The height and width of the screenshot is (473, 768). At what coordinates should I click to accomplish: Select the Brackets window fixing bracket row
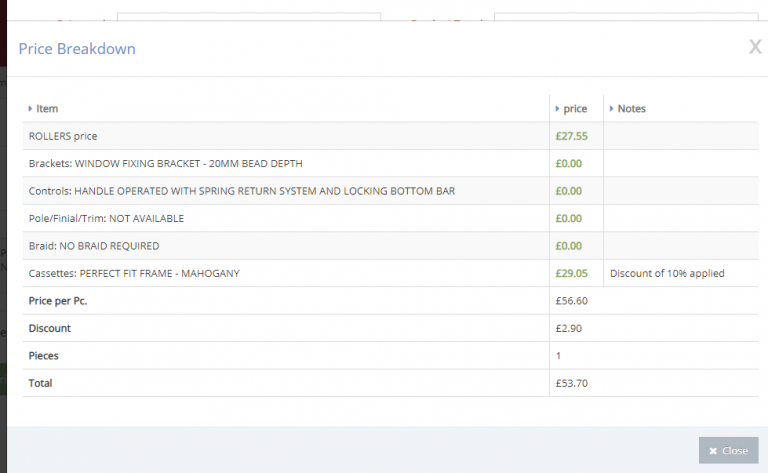(165, 163)
